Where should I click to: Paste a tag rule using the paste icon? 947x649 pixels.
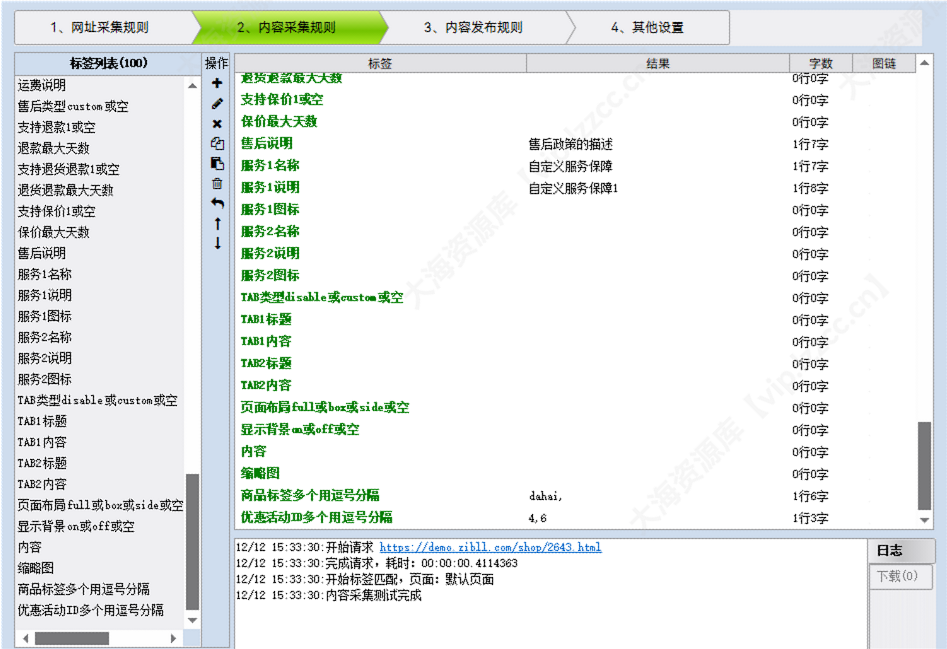216,163
